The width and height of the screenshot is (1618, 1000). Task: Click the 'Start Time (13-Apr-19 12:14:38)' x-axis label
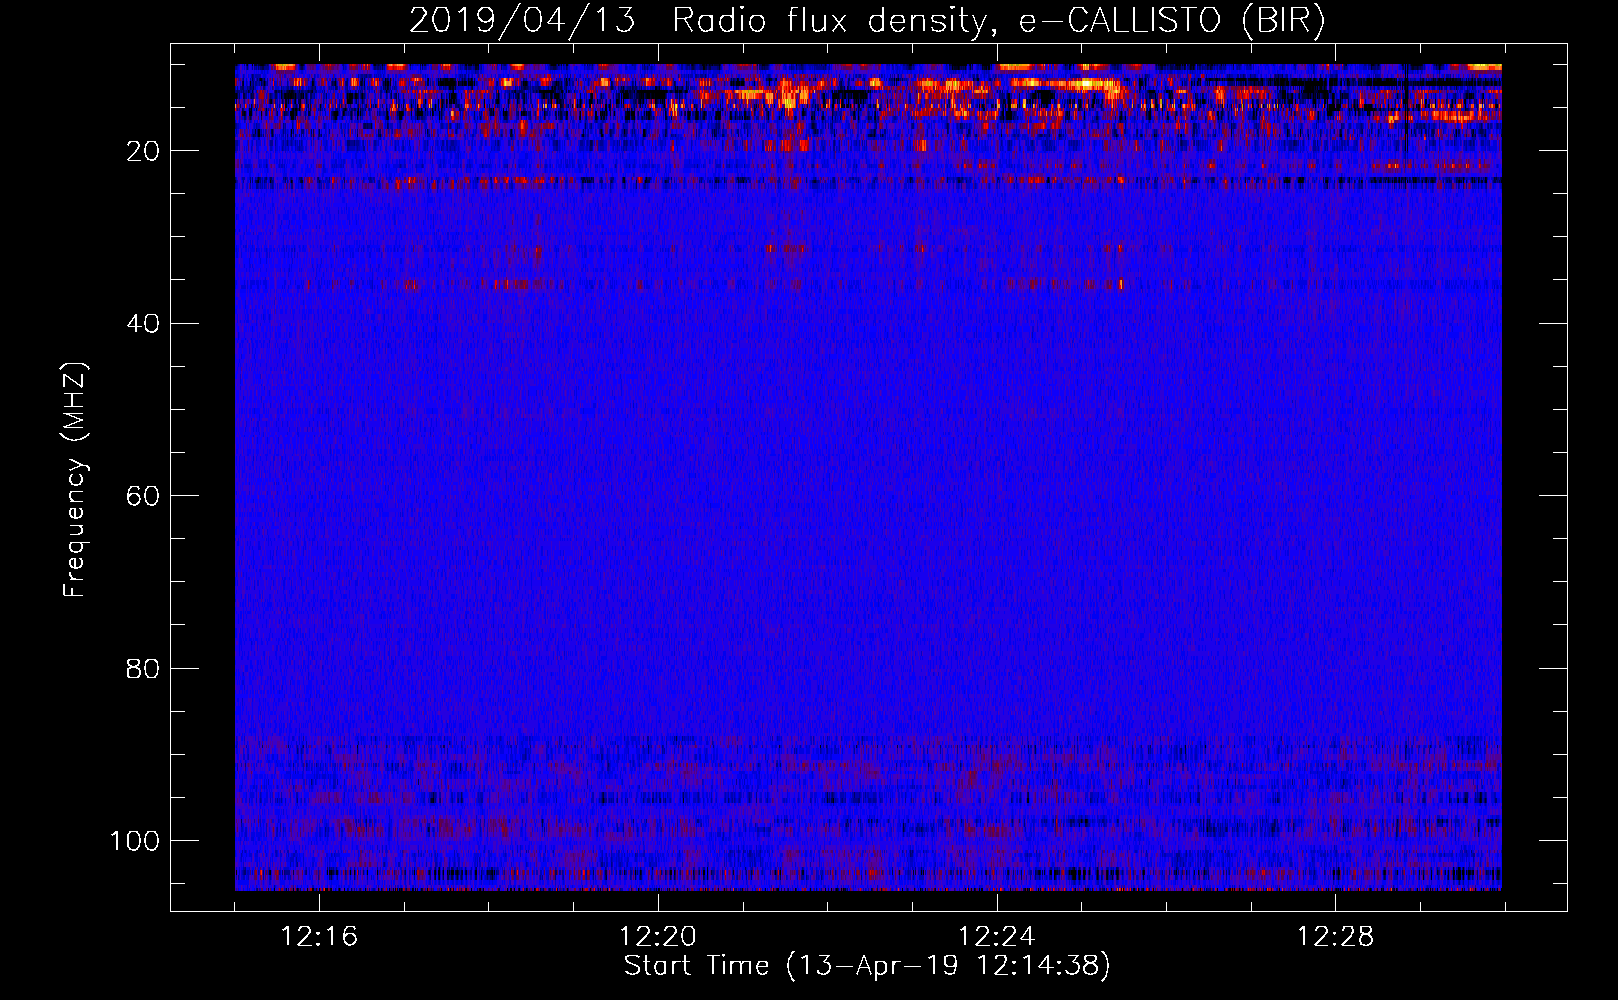coord(867,966)
